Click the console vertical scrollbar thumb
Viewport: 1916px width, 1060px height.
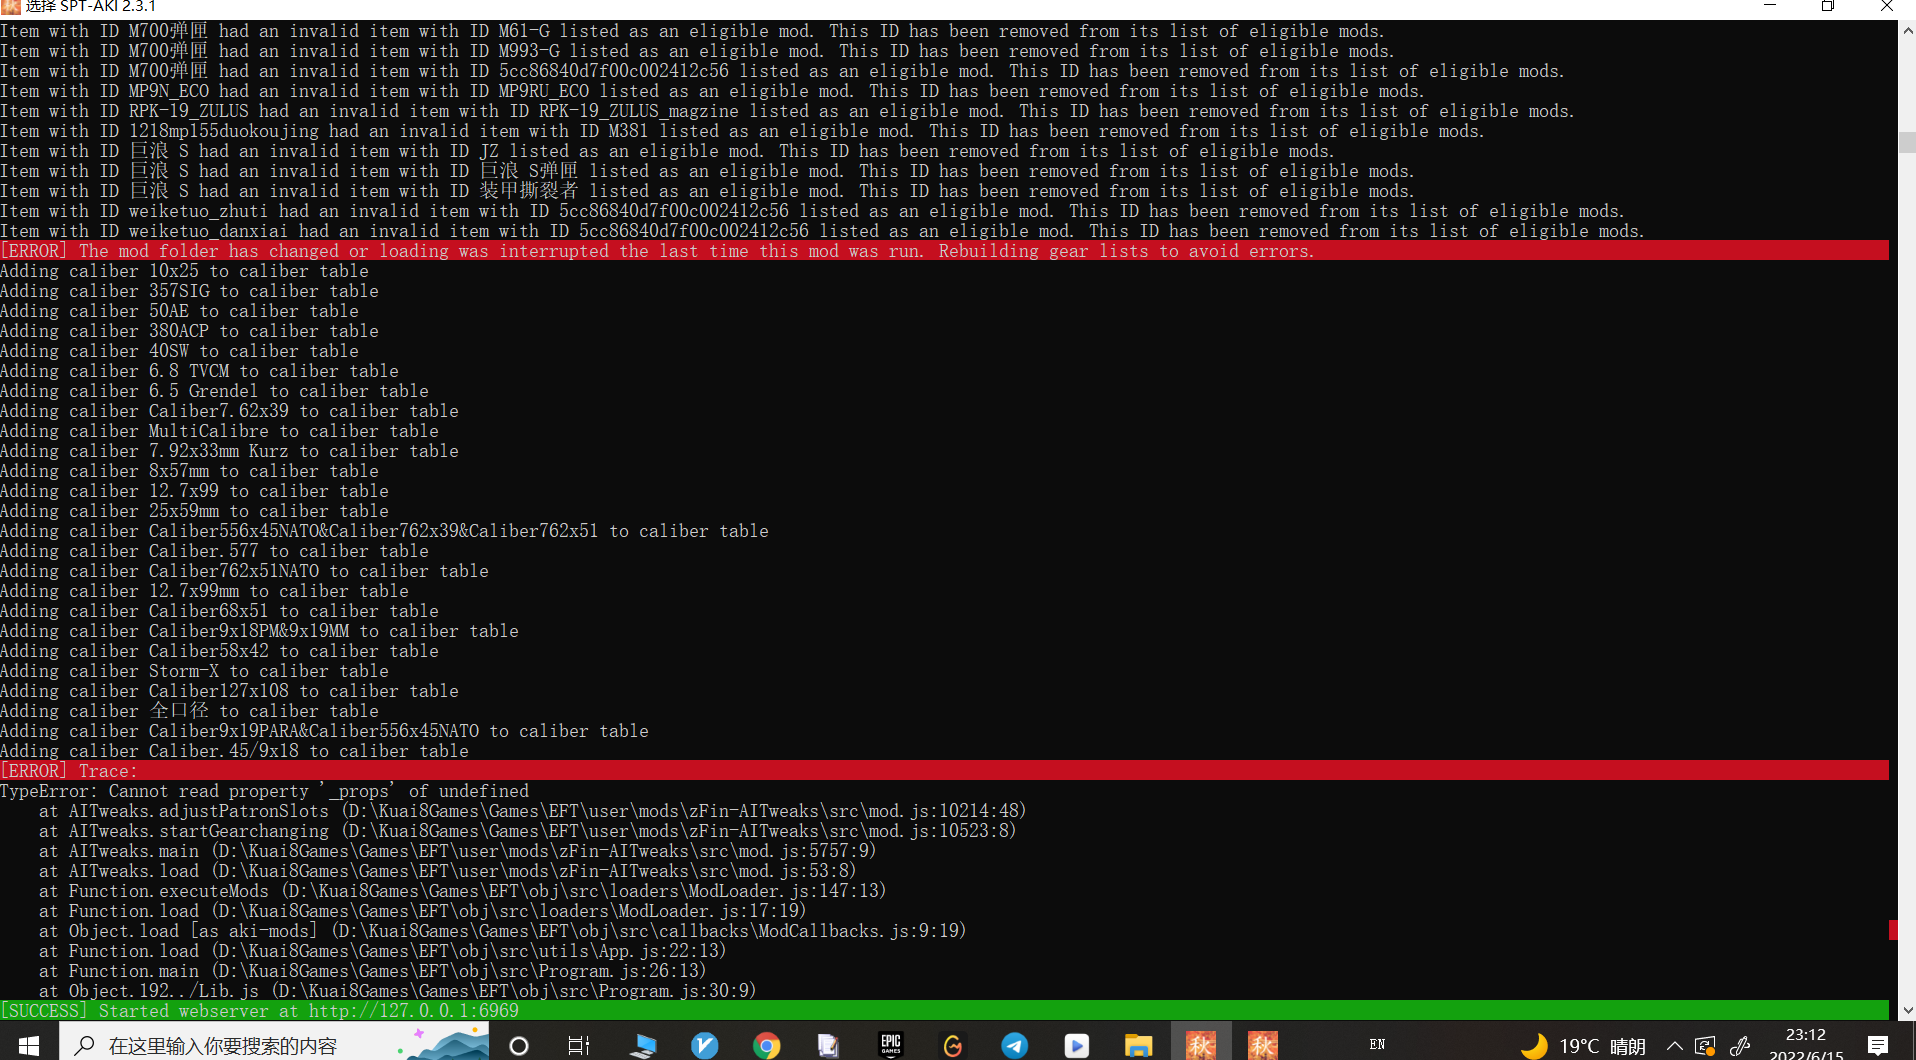pos(1907,142)
